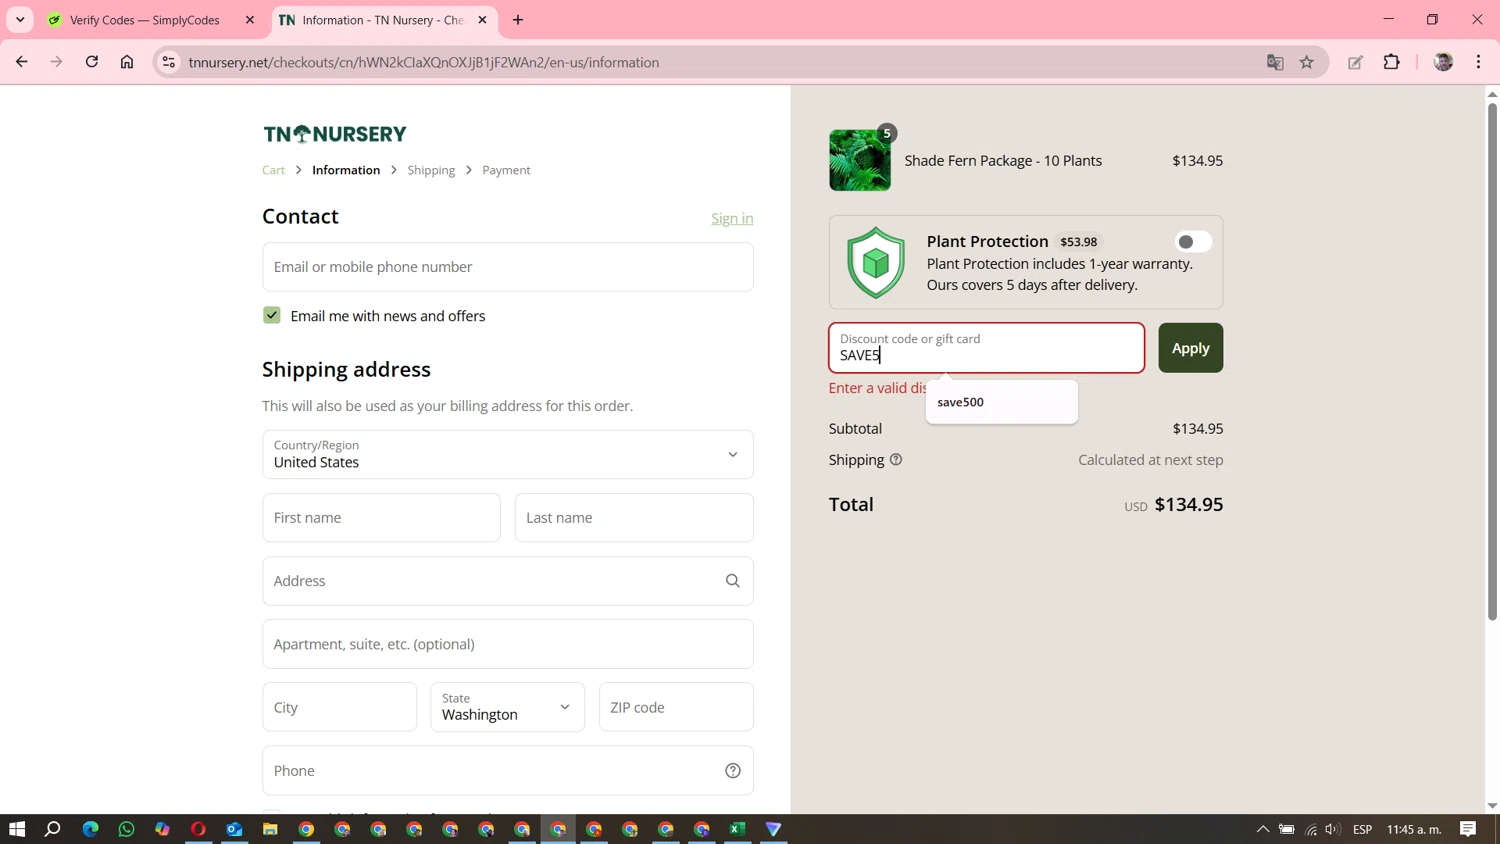Open Excel from taskbar
This screenshot has height=844, width=1500.
738,829
